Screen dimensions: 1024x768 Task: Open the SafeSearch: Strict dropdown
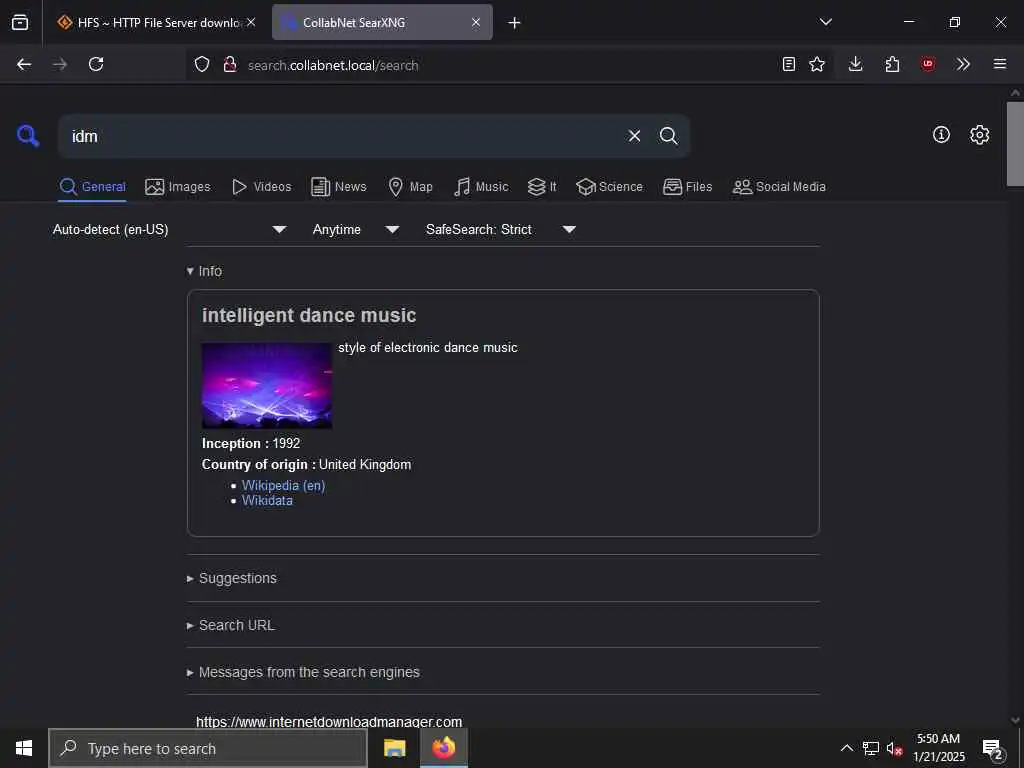501,229
